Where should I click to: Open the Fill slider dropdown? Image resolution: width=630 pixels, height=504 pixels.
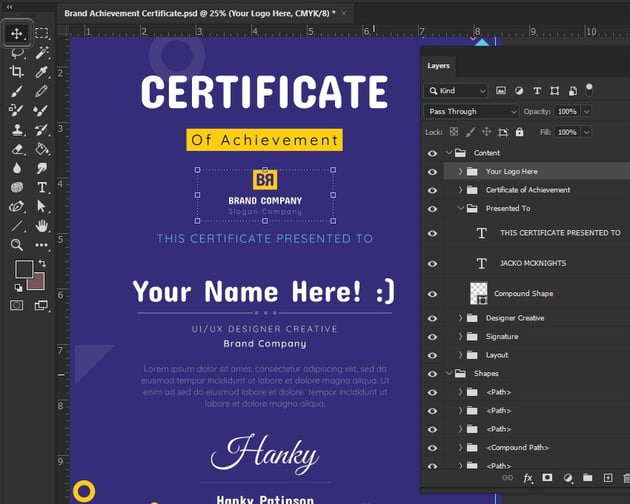point(587,132)
